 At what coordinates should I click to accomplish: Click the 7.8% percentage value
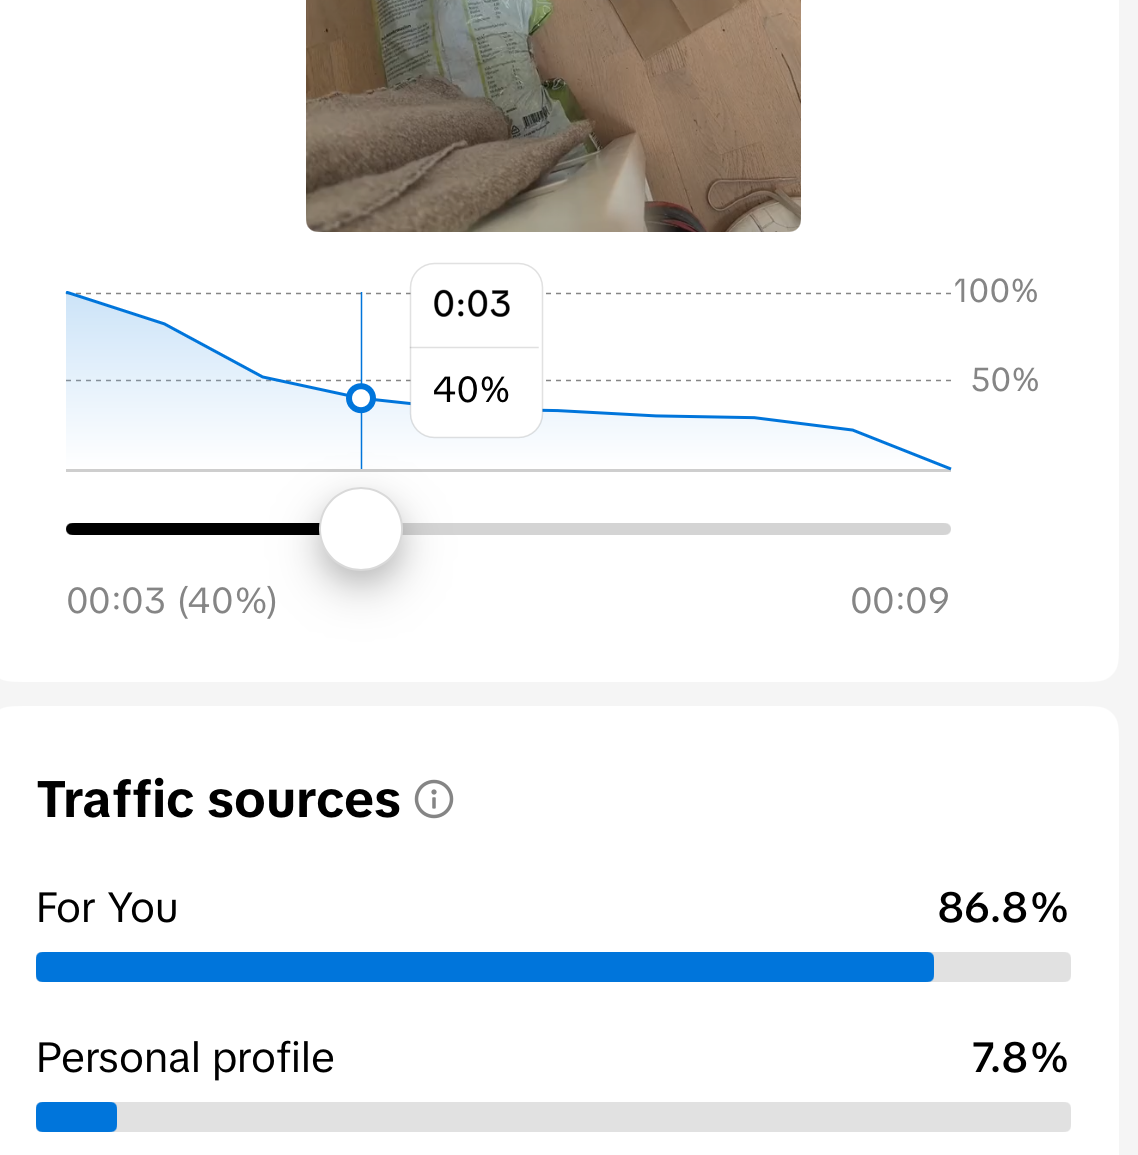pos(1019,1058)
